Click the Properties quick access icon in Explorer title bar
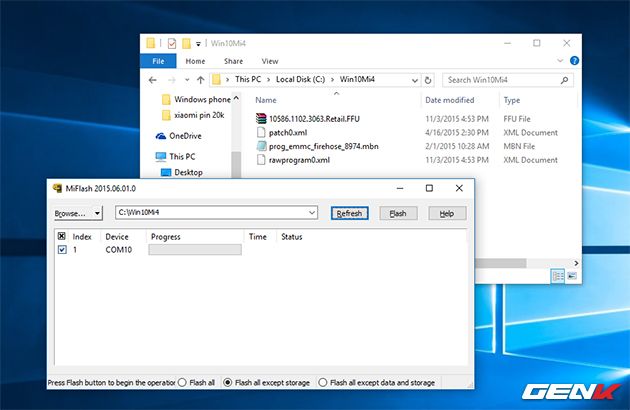Image resolution: width=630 pixels, height=410 pixels. (172, 43)
